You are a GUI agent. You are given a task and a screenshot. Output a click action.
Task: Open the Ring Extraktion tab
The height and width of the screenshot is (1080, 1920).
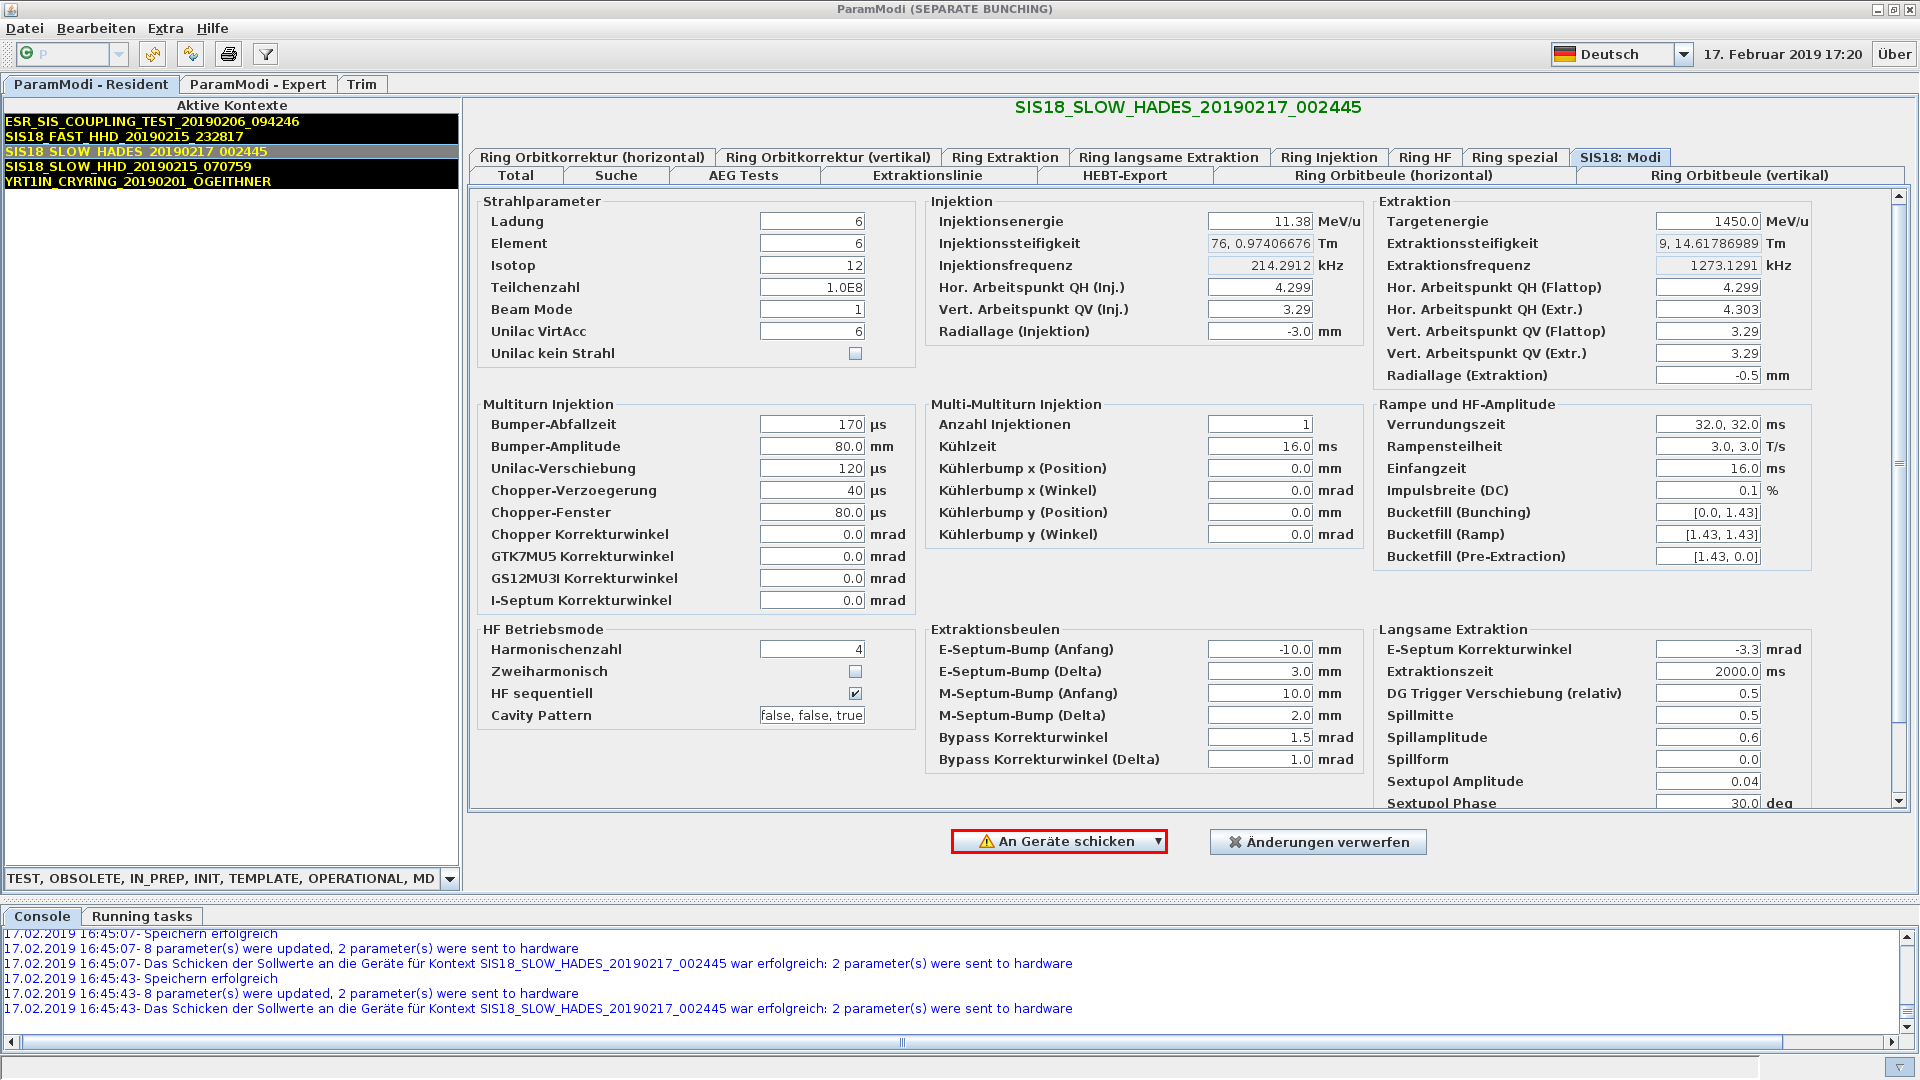(x=1005, y=157)
